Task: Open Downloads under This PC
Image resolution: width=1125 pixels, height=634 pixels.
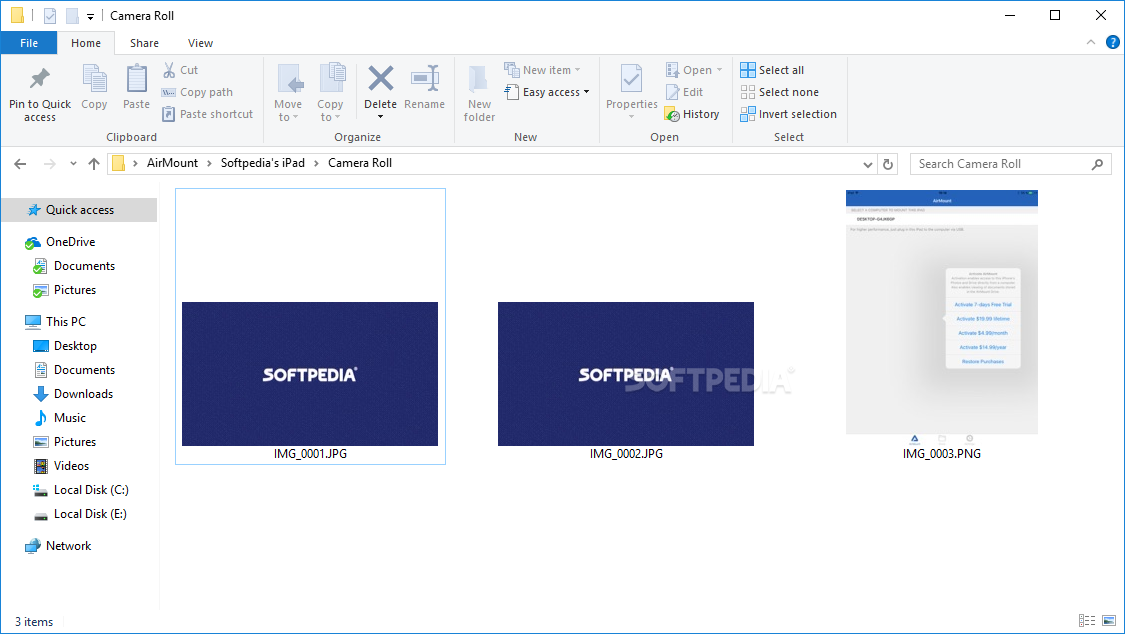Action: pos(83,394)
